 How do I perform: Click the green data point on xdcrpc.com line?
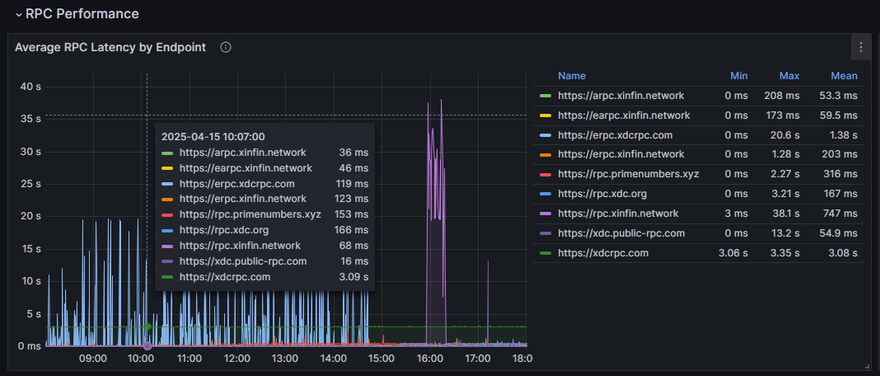click(x=148, y=327)
